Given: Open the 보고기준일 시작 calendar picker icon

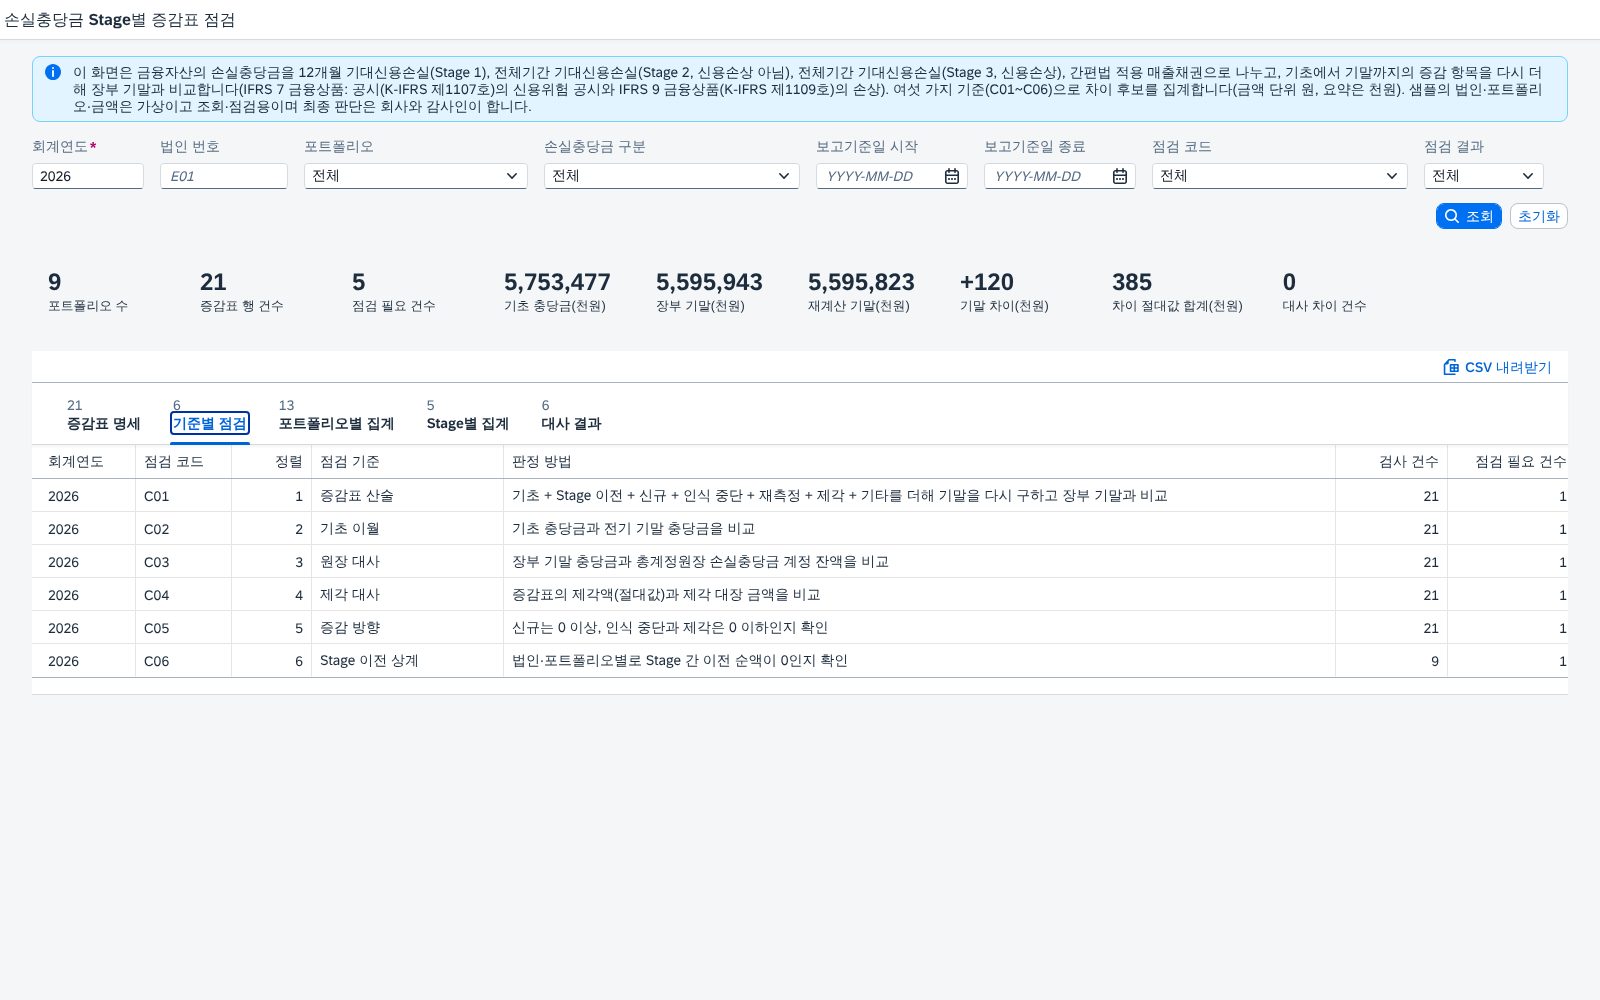Looking at the screenshot, I should 952,176.
